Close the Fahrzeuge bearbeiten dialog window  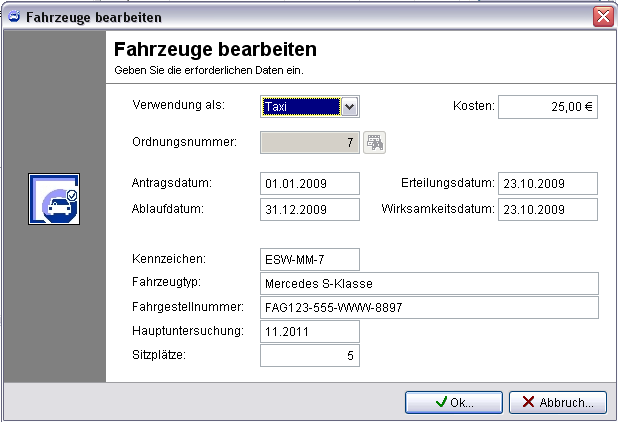603,17
